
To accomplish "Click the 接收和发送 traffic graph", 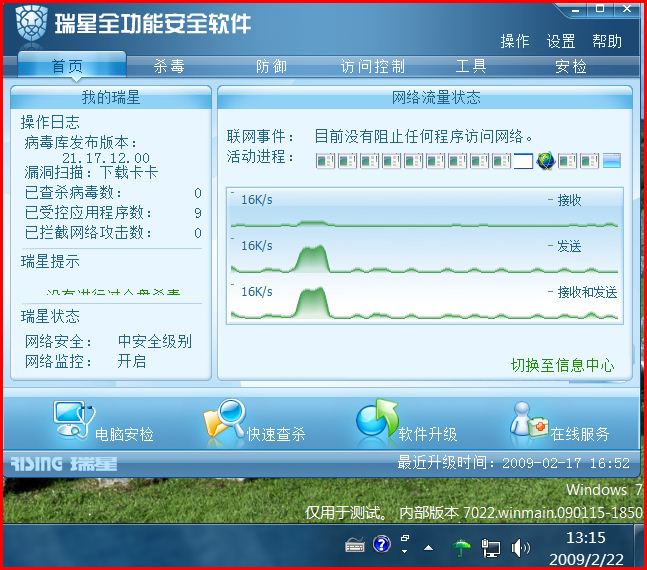I will pos(425,301).
